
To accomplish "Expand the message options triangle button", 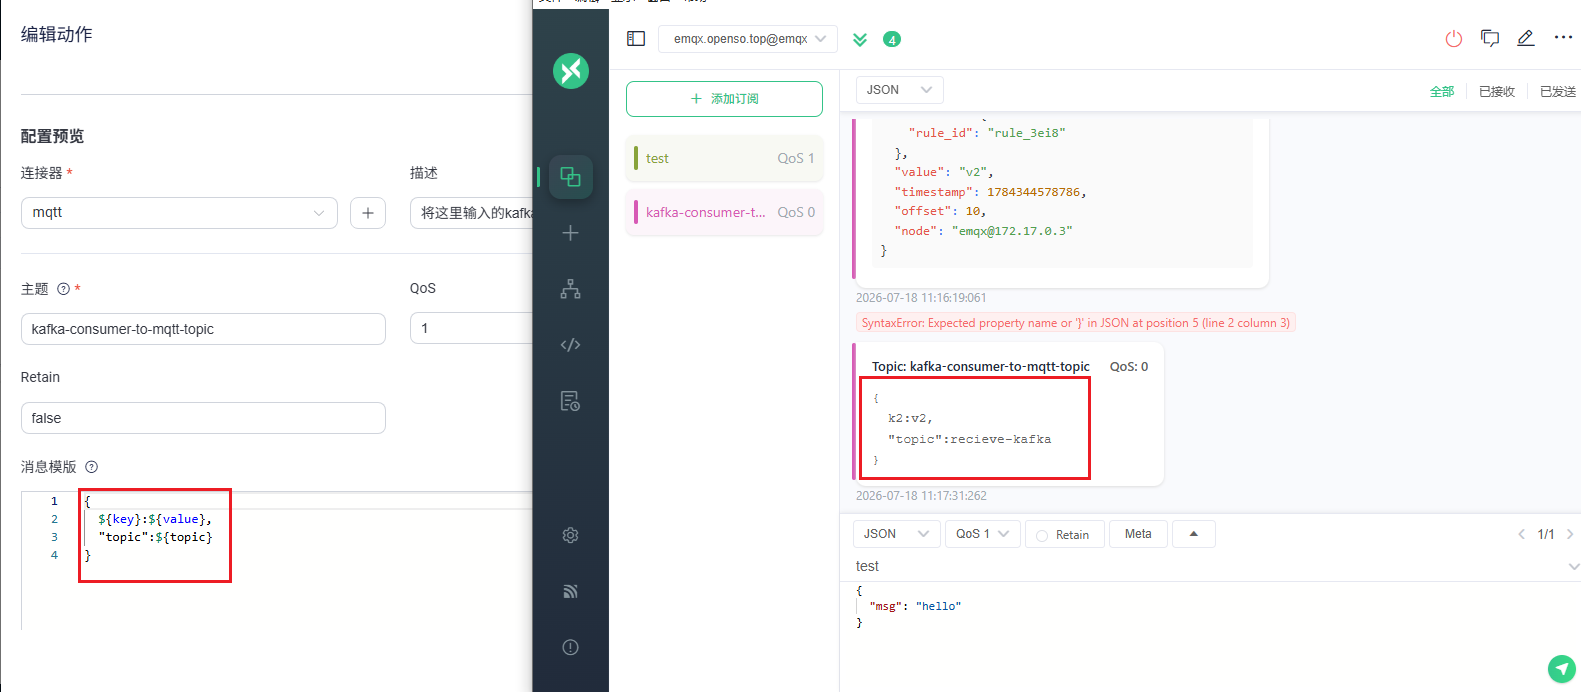I will (1194, 534).
